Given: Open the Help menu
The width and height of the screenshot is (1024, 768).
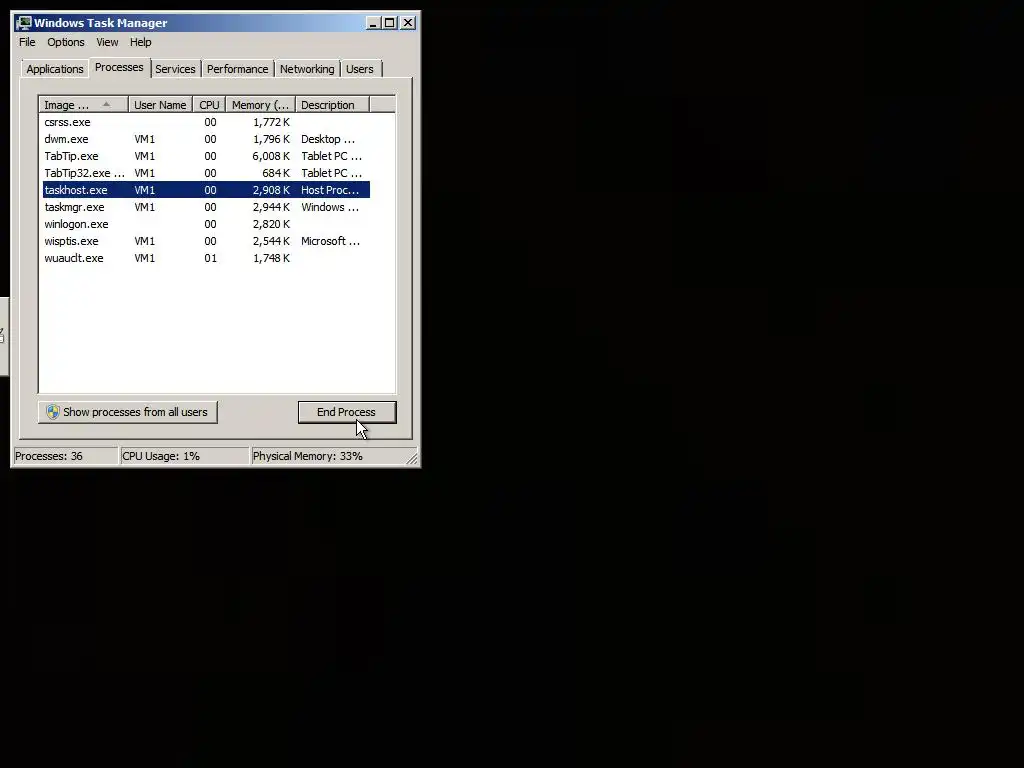Looking at the screenshot, I should (140, 42).
